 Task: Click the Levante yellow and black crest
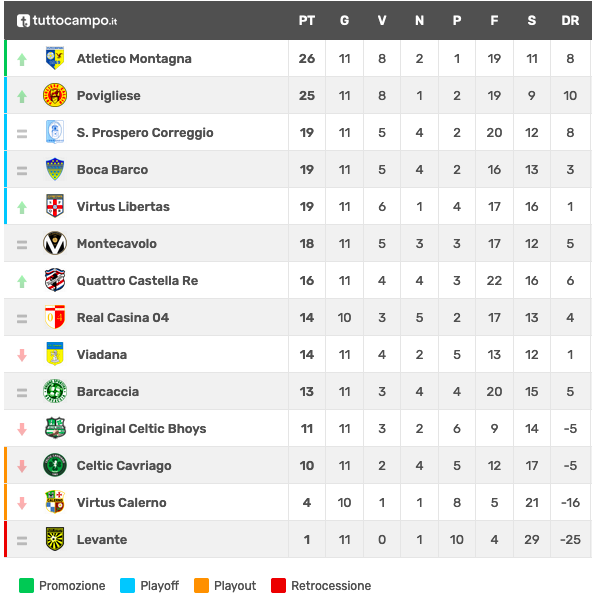(55, 539)
